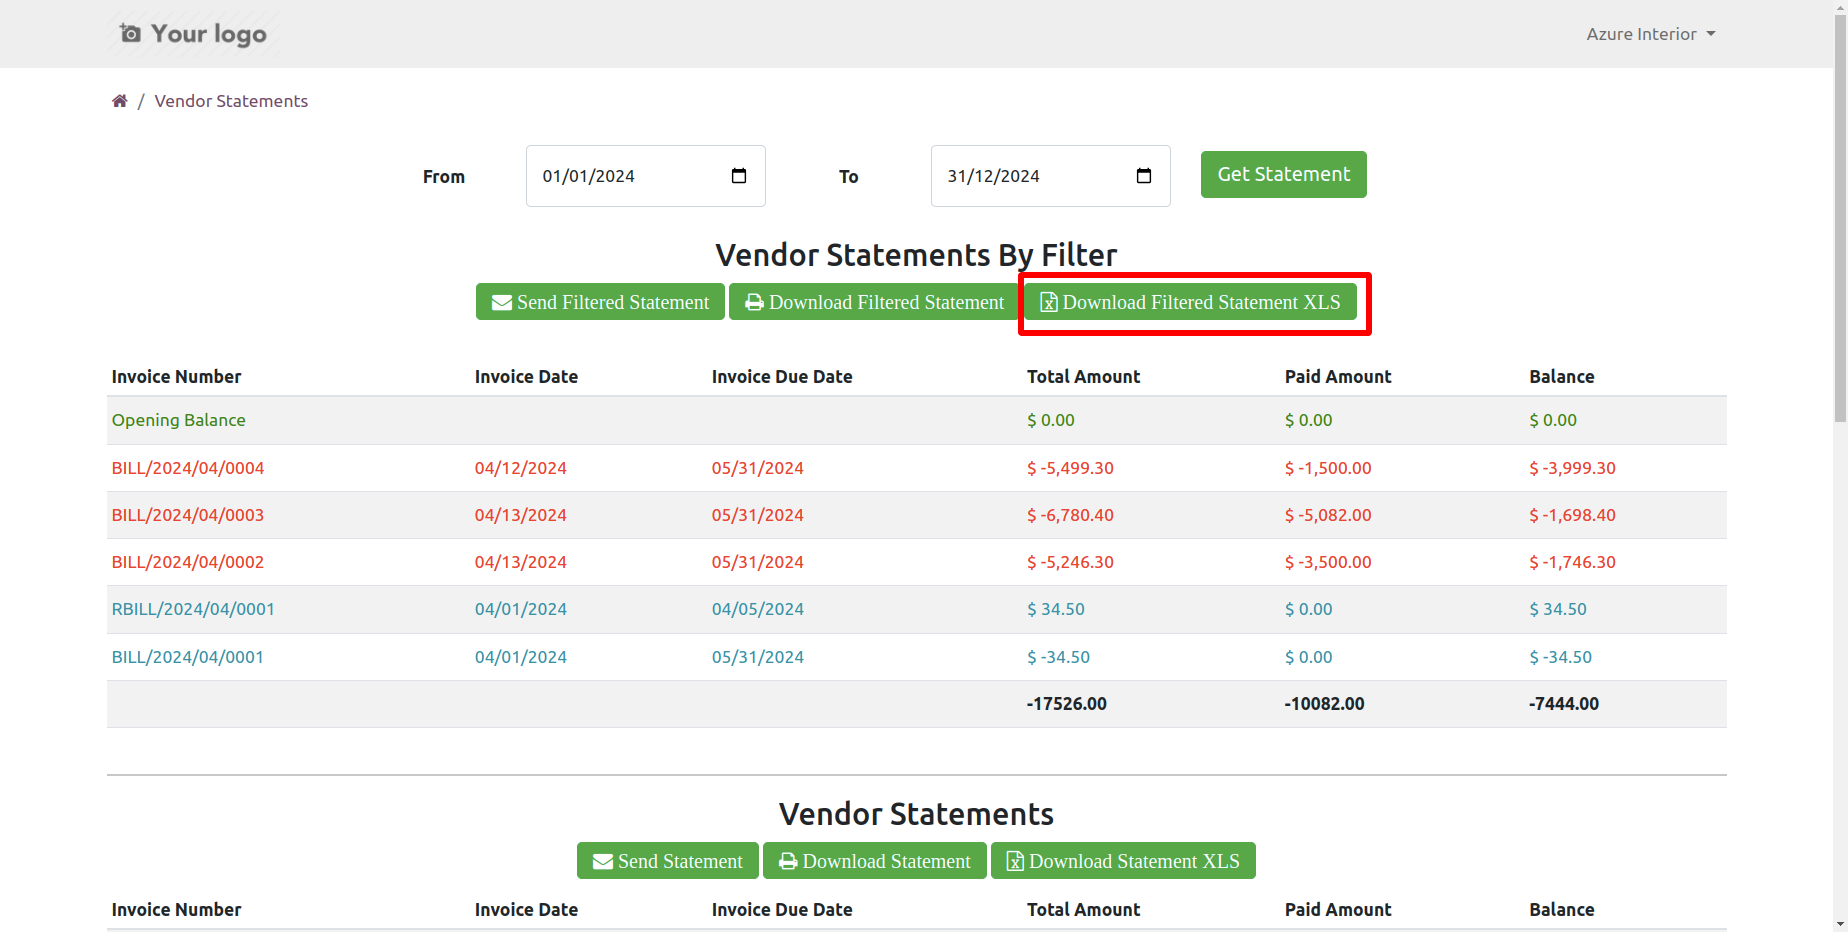Click the Get Statement button
The width and height of the screenshot is (1848, 932).
[x=1283, y=174]
